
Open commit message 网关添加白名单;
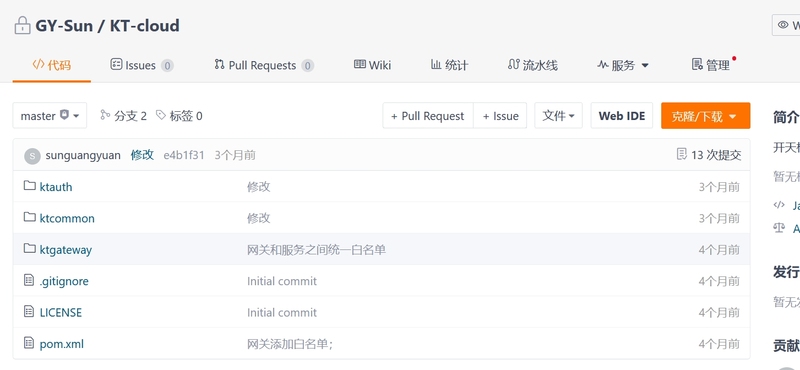pos(290,344)
